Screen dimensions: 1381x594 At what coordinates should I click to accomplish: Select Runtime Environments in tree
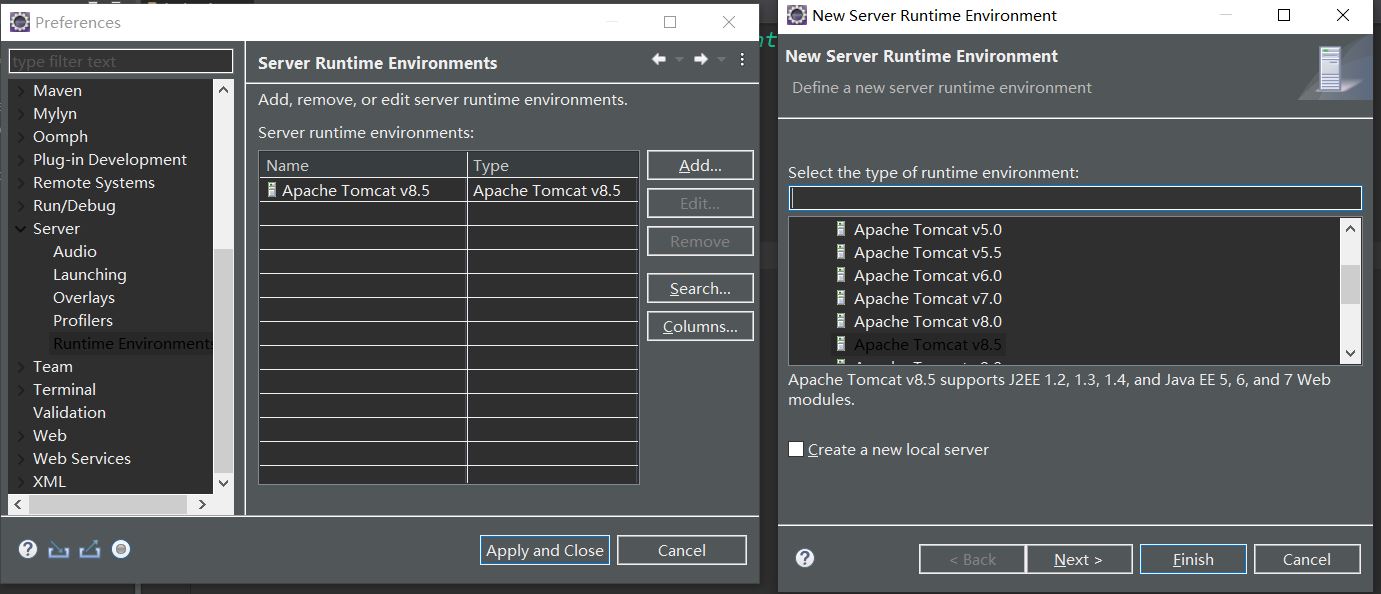click(133, 344)
